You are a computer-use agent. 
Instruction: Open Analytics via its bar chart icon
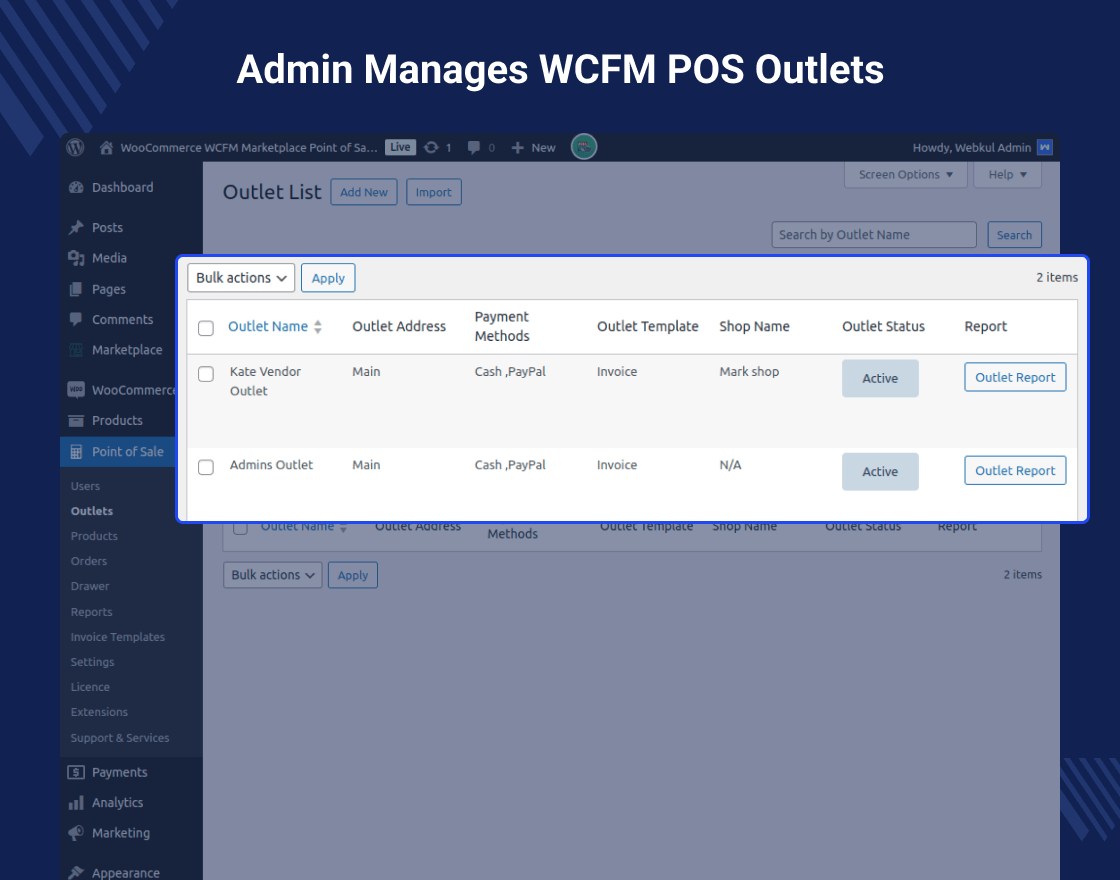78,802
